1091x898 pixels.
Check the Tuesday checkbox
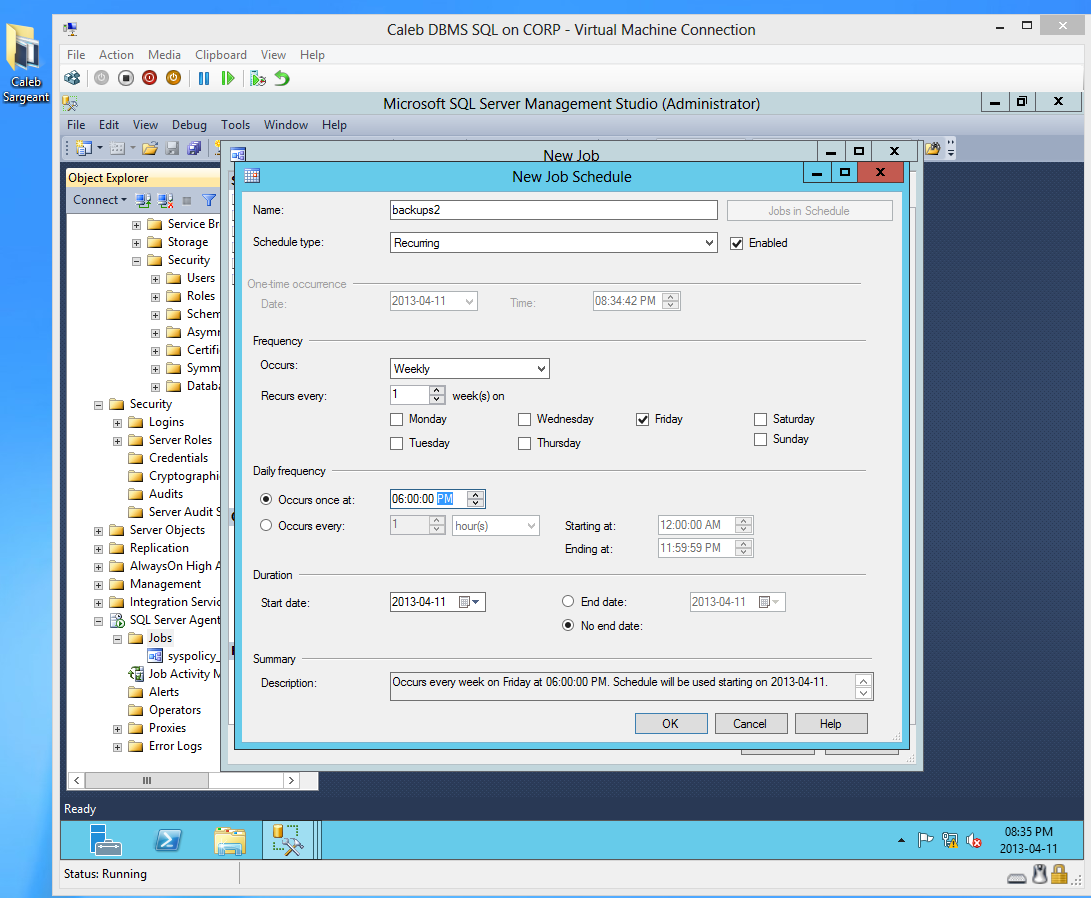tap(397, 443)
